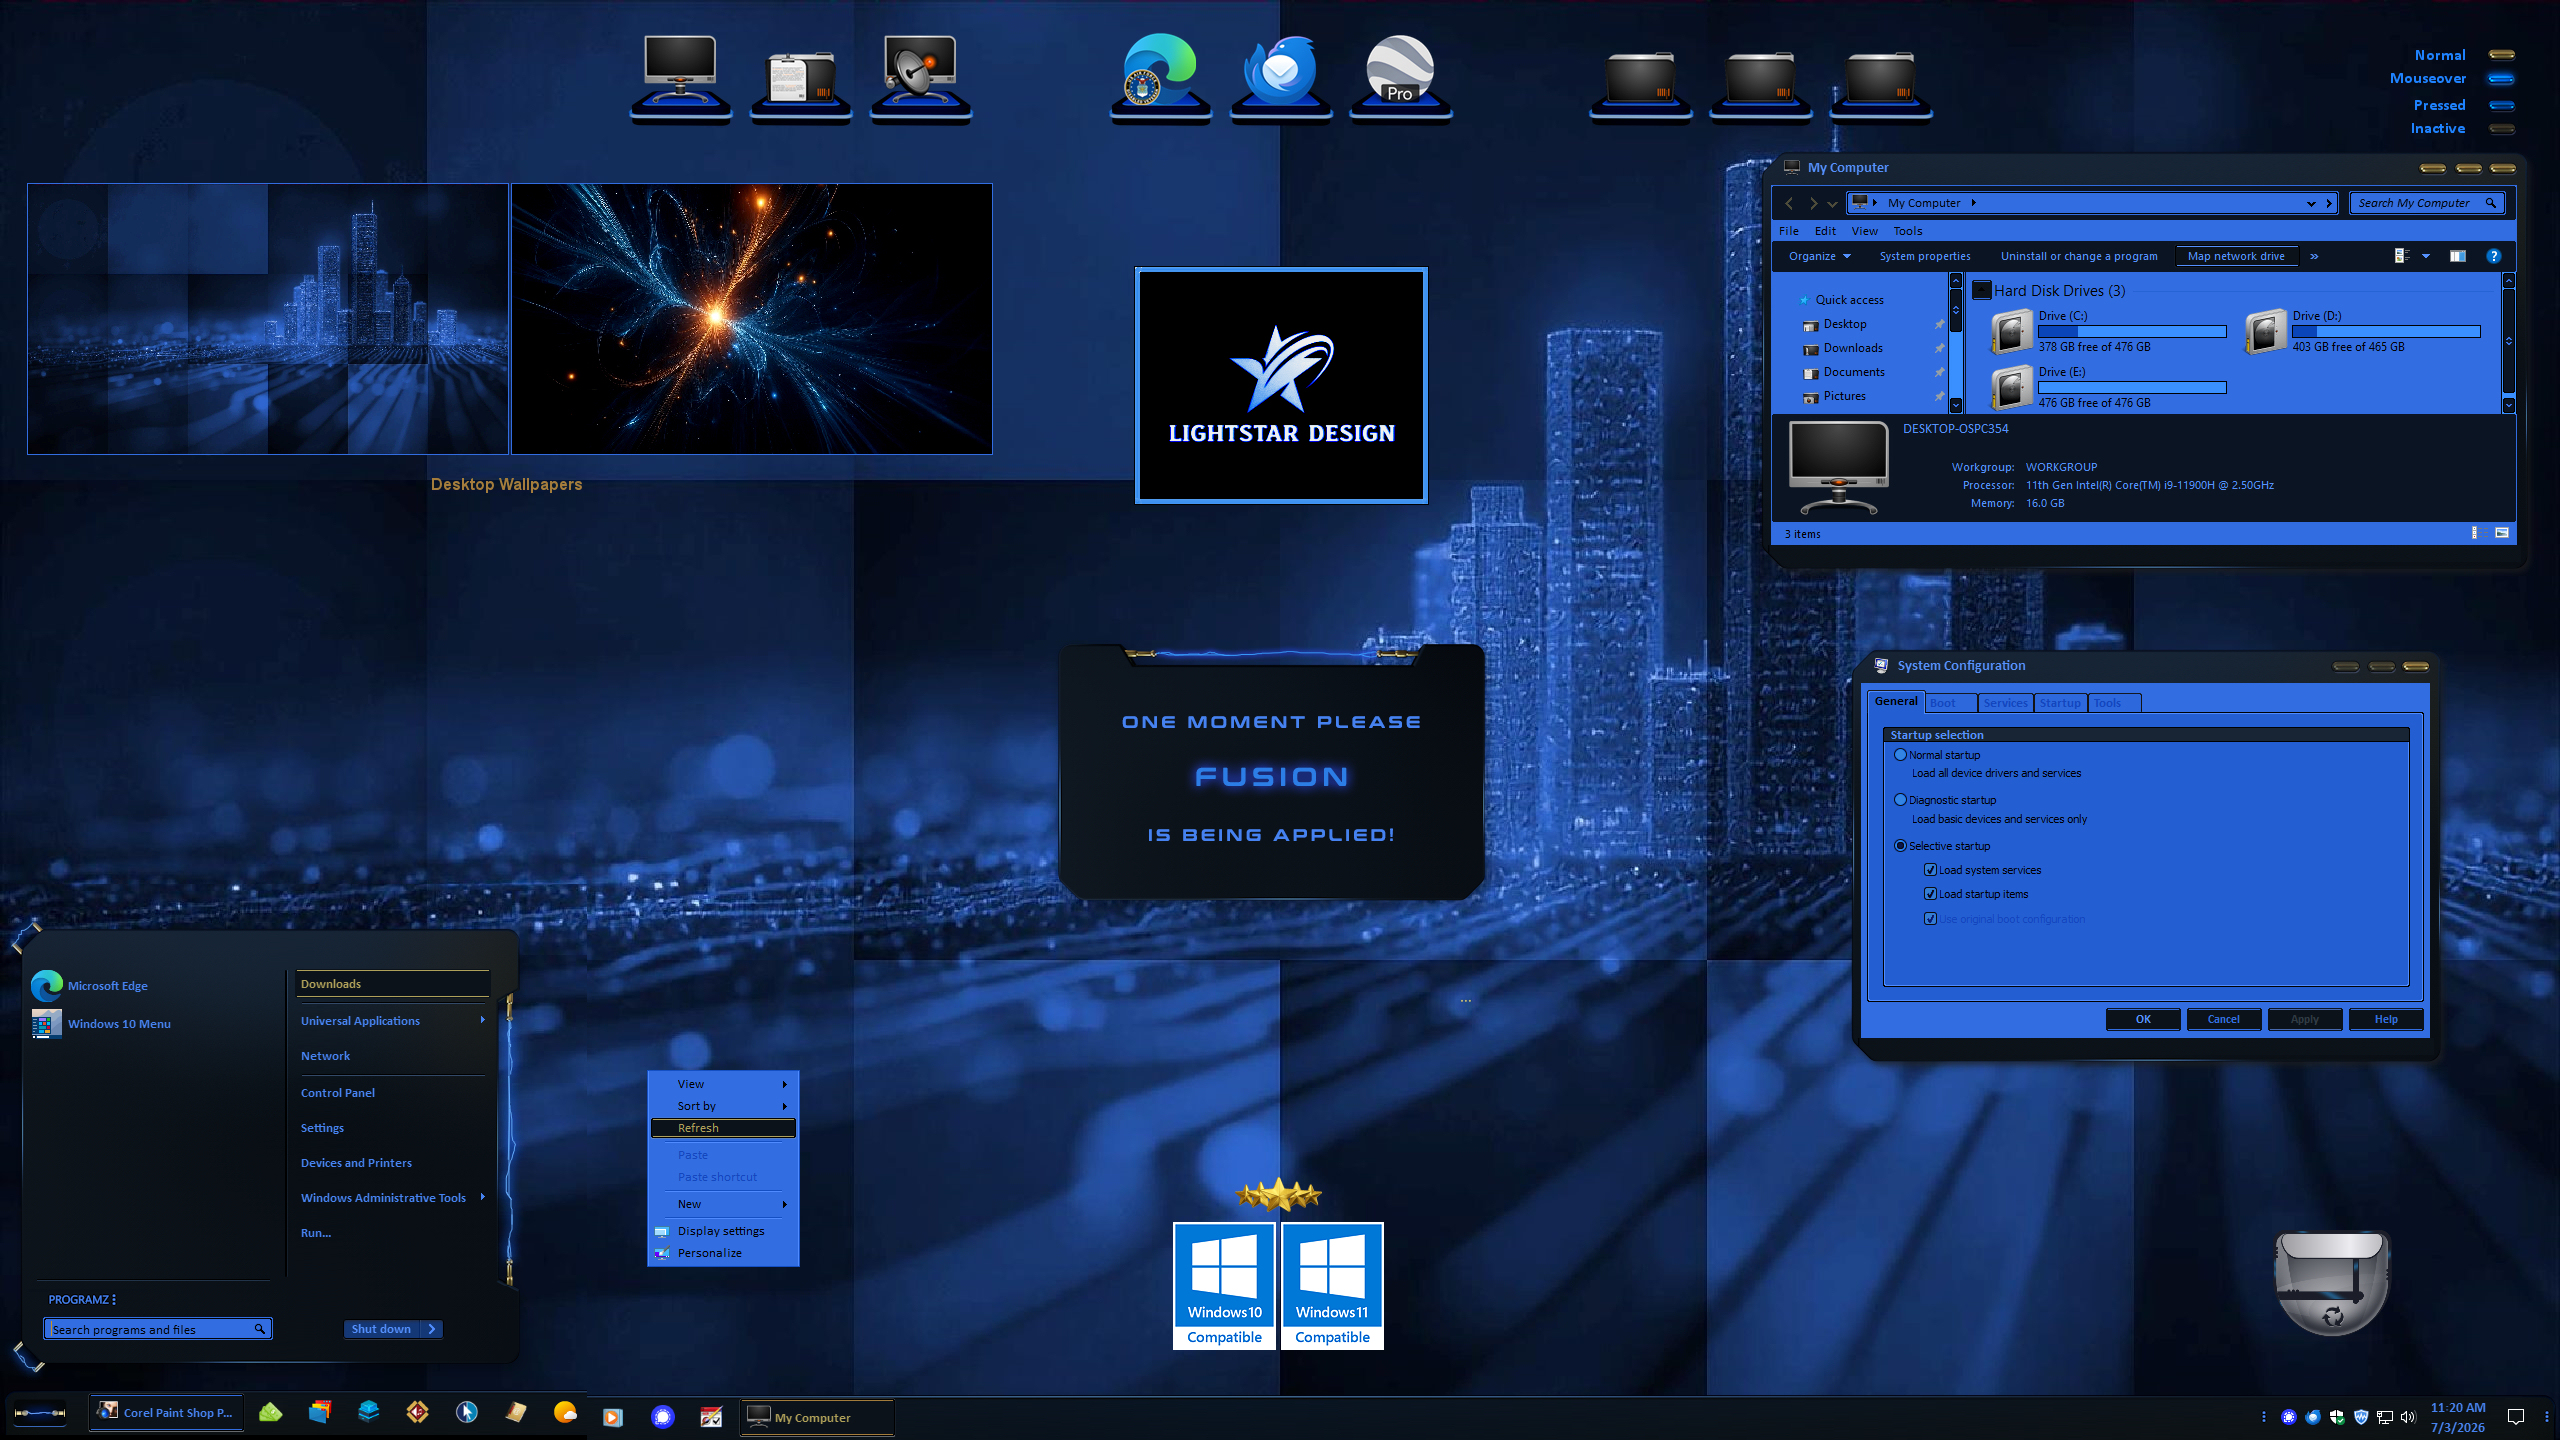2560x1440 pixels.
Task: Uncheck Load startup items checkbox
Action: pyautogui.click(x=1930, y=894)
